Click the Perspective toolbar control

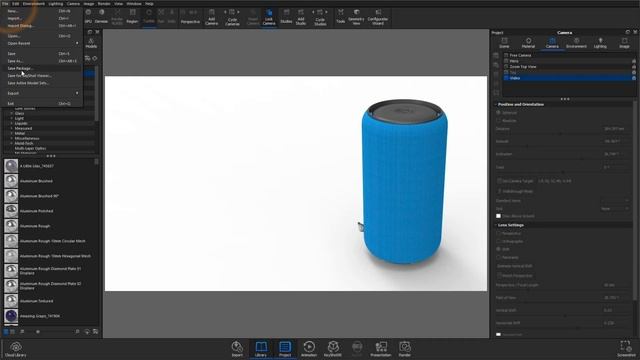pos(190,17)
